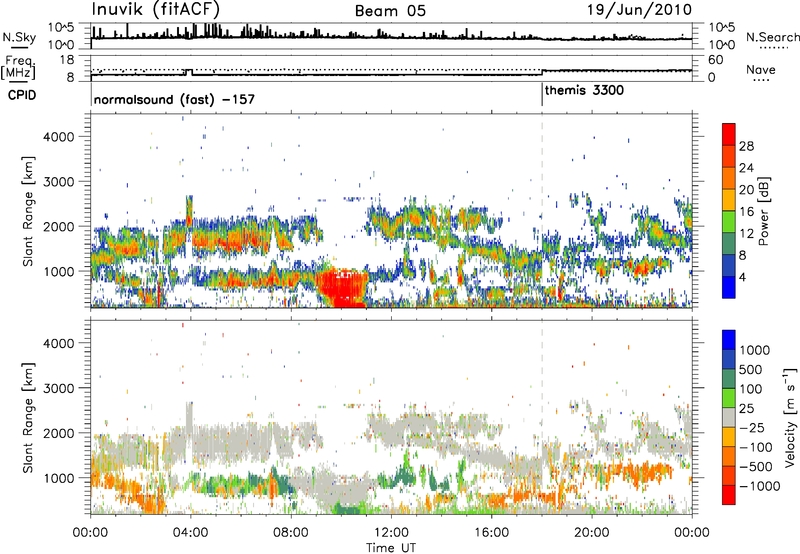This screenshot has width=800, height=554.
Task: Click the '20:00' time axis label
Action: coord(591,533)
